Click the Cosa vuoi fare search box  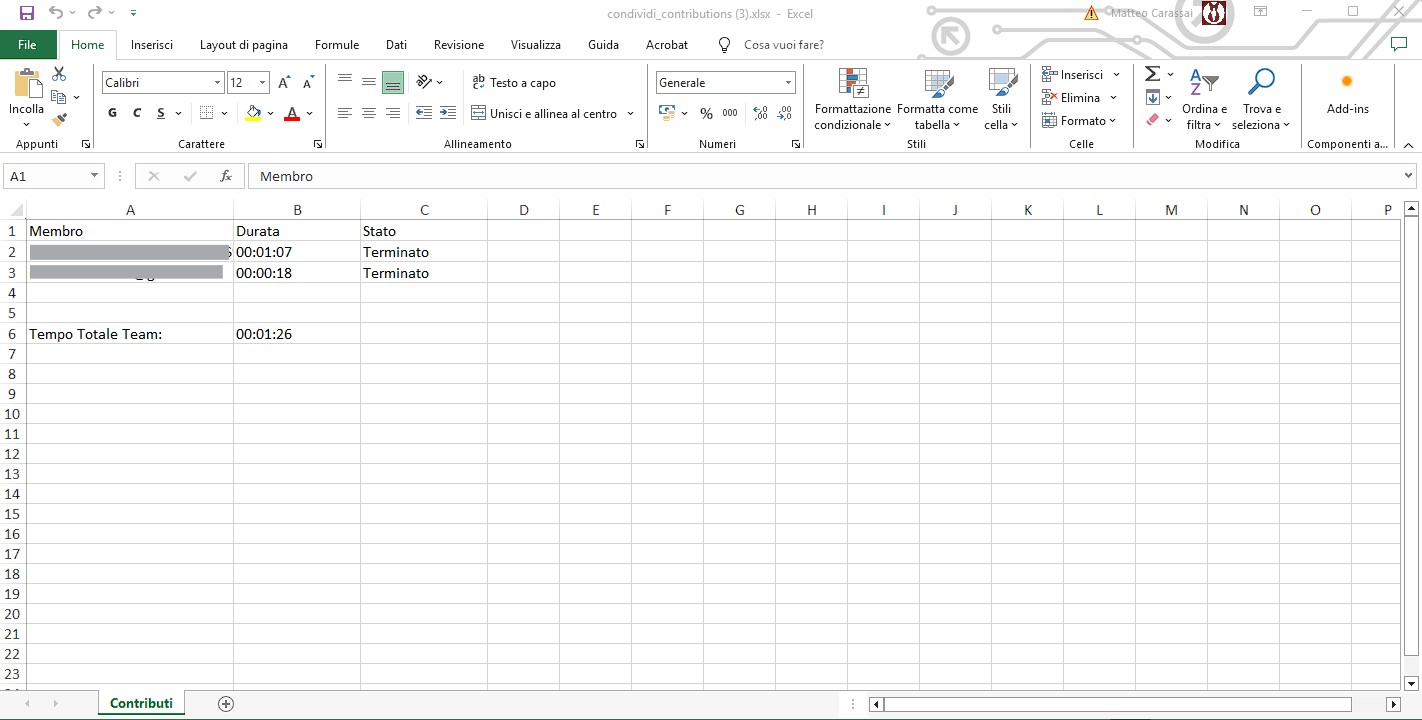coord(783,45)
